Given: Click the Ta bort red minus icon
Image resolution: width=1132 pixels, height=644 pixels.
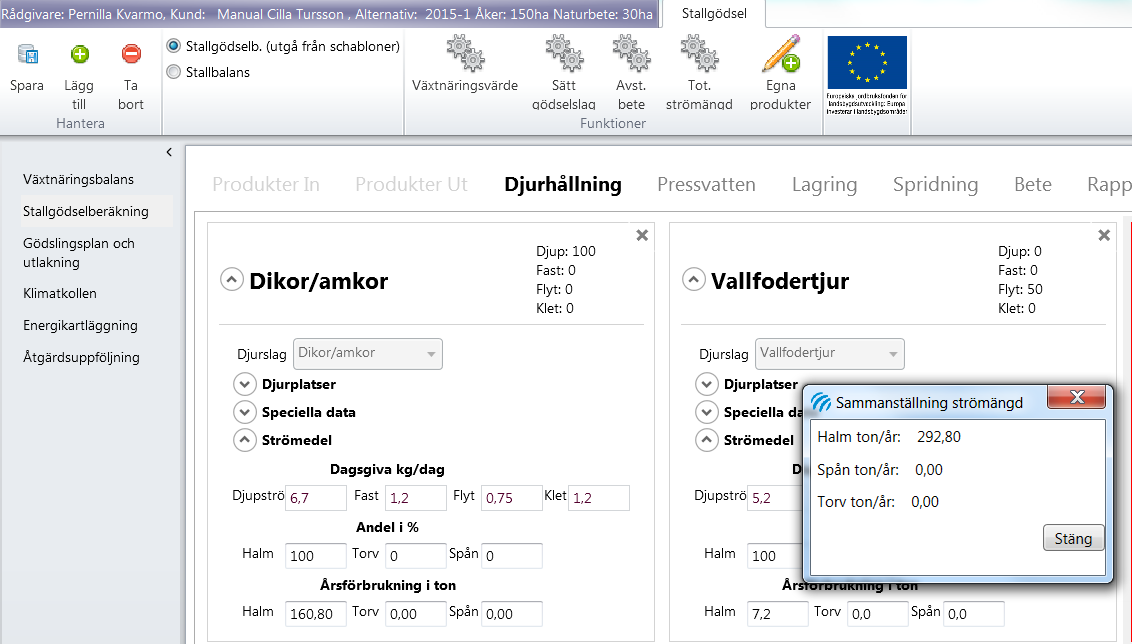Looking at the screenshot, I should click(x=131, y=54).
